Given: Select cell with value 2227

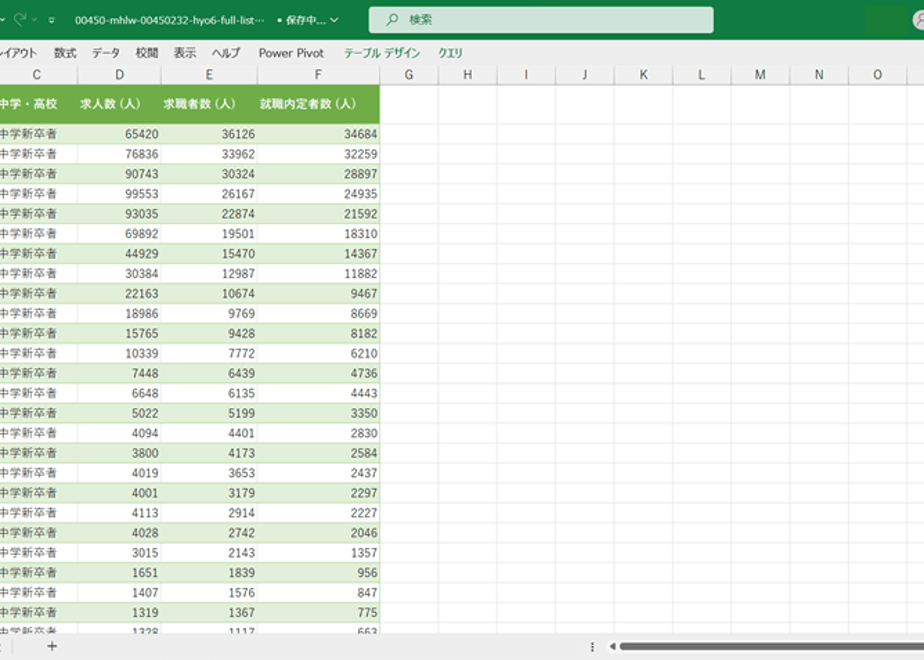Looking at the screenshot, I should pyautogui.click(x=318, y=513).
